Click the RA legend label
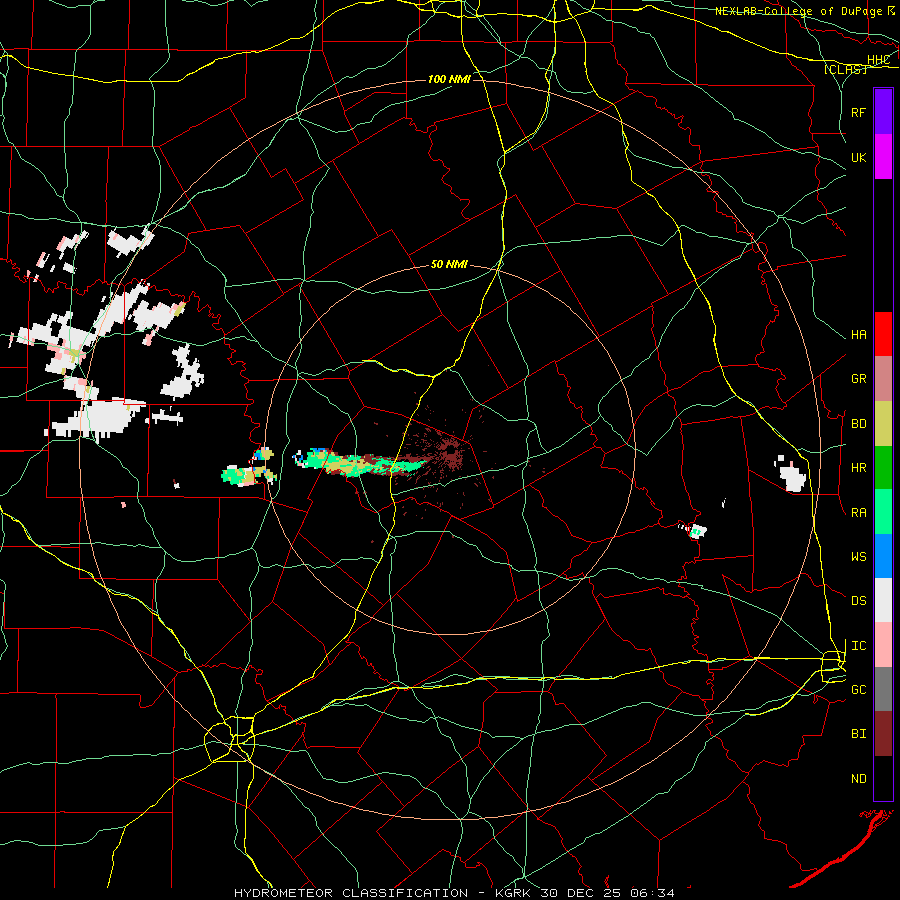This screenshot has width=900, height=900. click(x=858, y=513)
